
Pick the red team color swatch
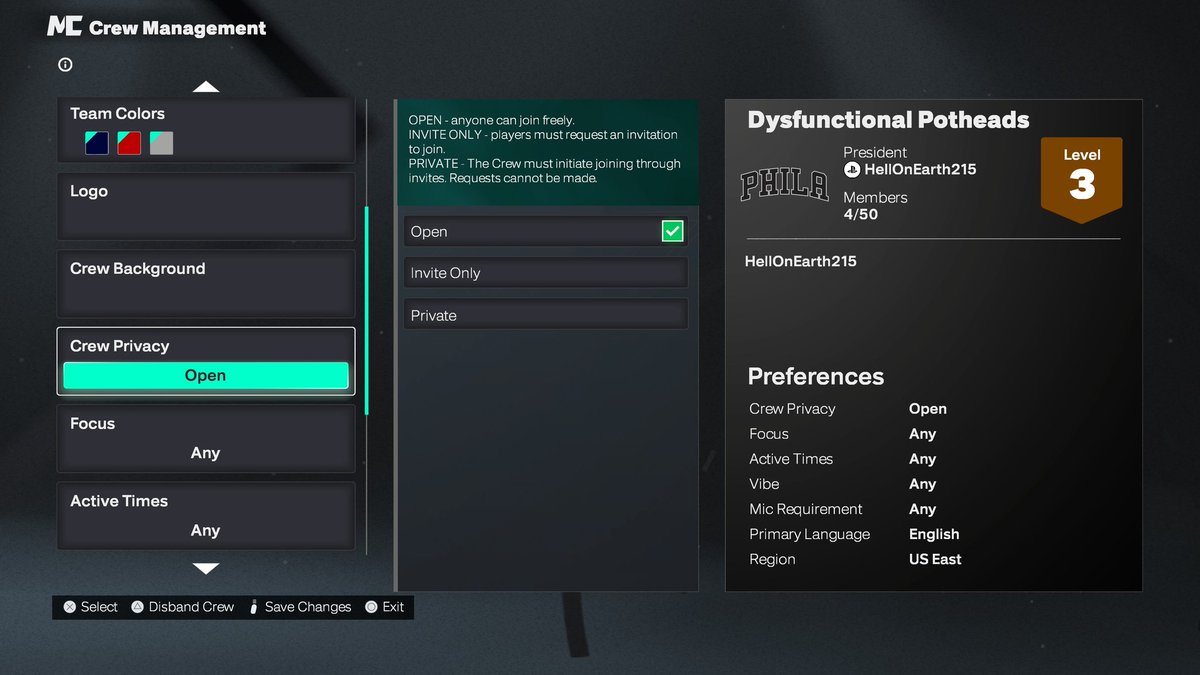[x=129, y=143]
